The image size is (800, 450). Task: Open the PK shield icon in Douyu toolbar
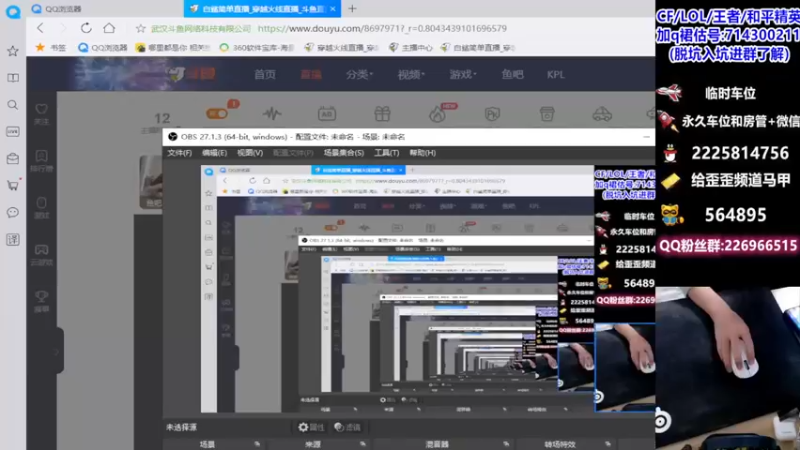point(492,114)
